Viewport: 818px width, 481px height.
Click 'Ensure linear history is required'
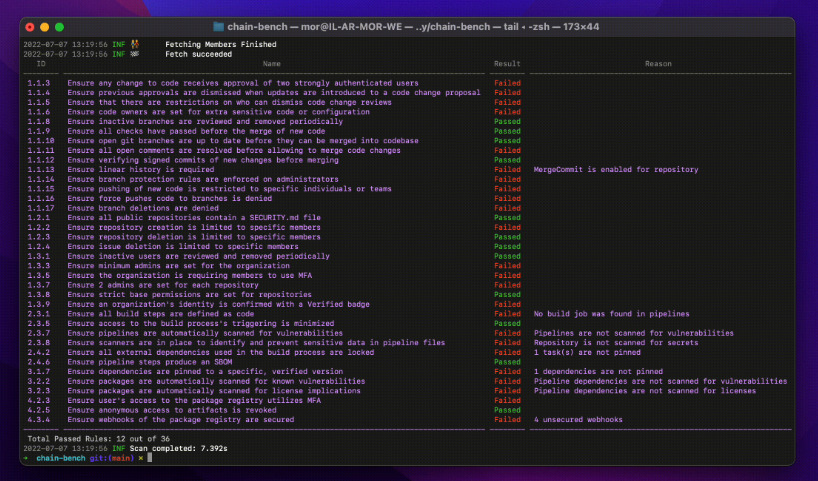(140, 170)
